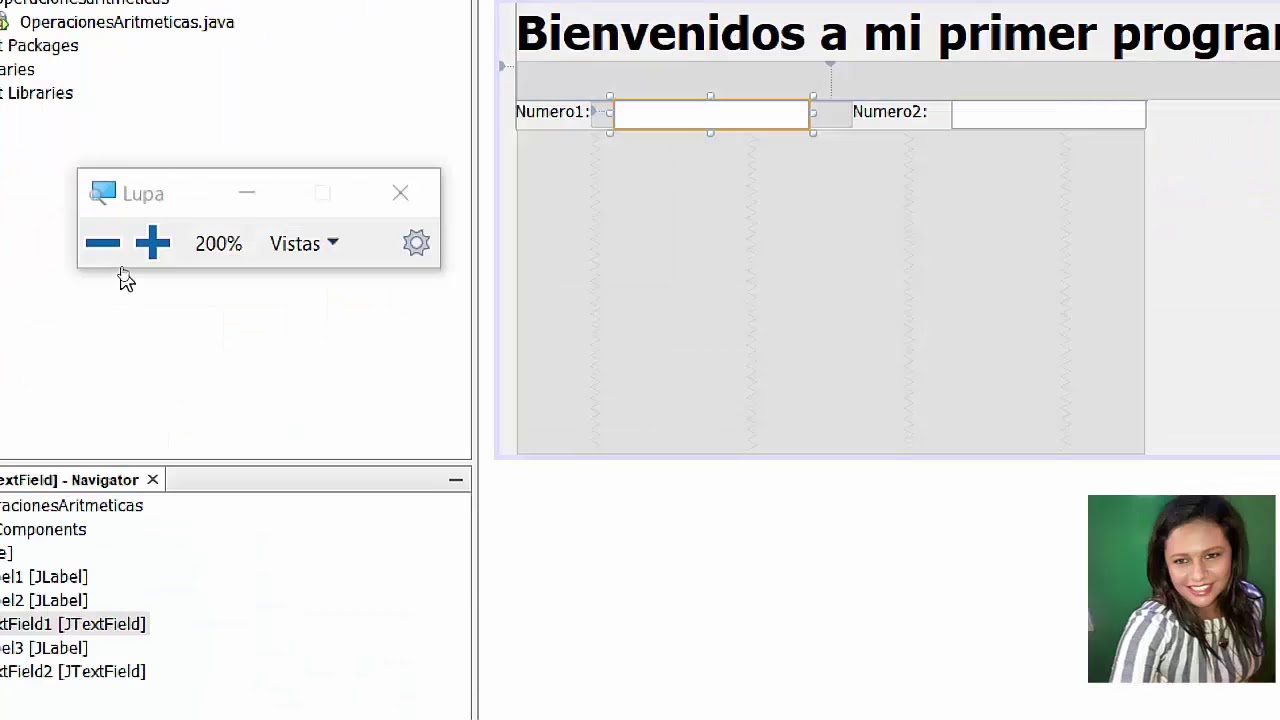Click the 200% zoom level text

tap(219, 243)
